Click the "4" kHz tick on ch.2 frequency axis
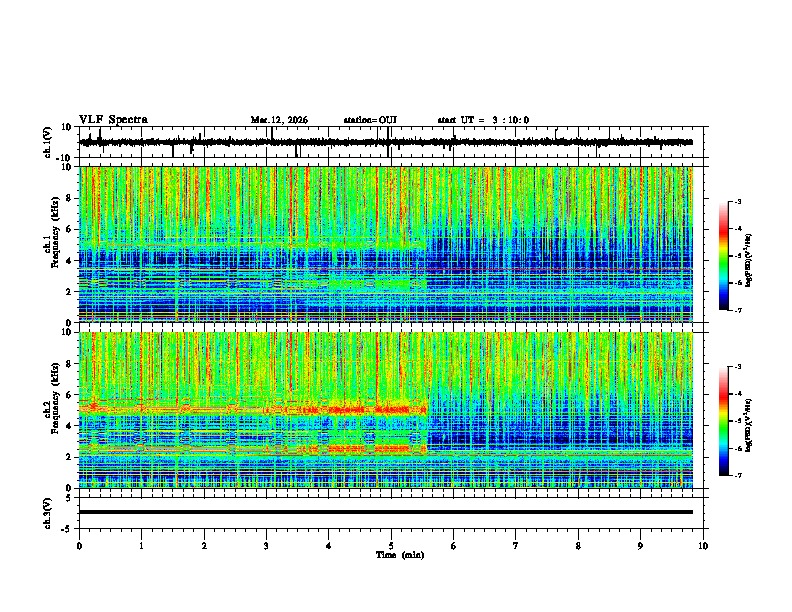This screenshot has width=792, height=612. [x=70, y=426]
